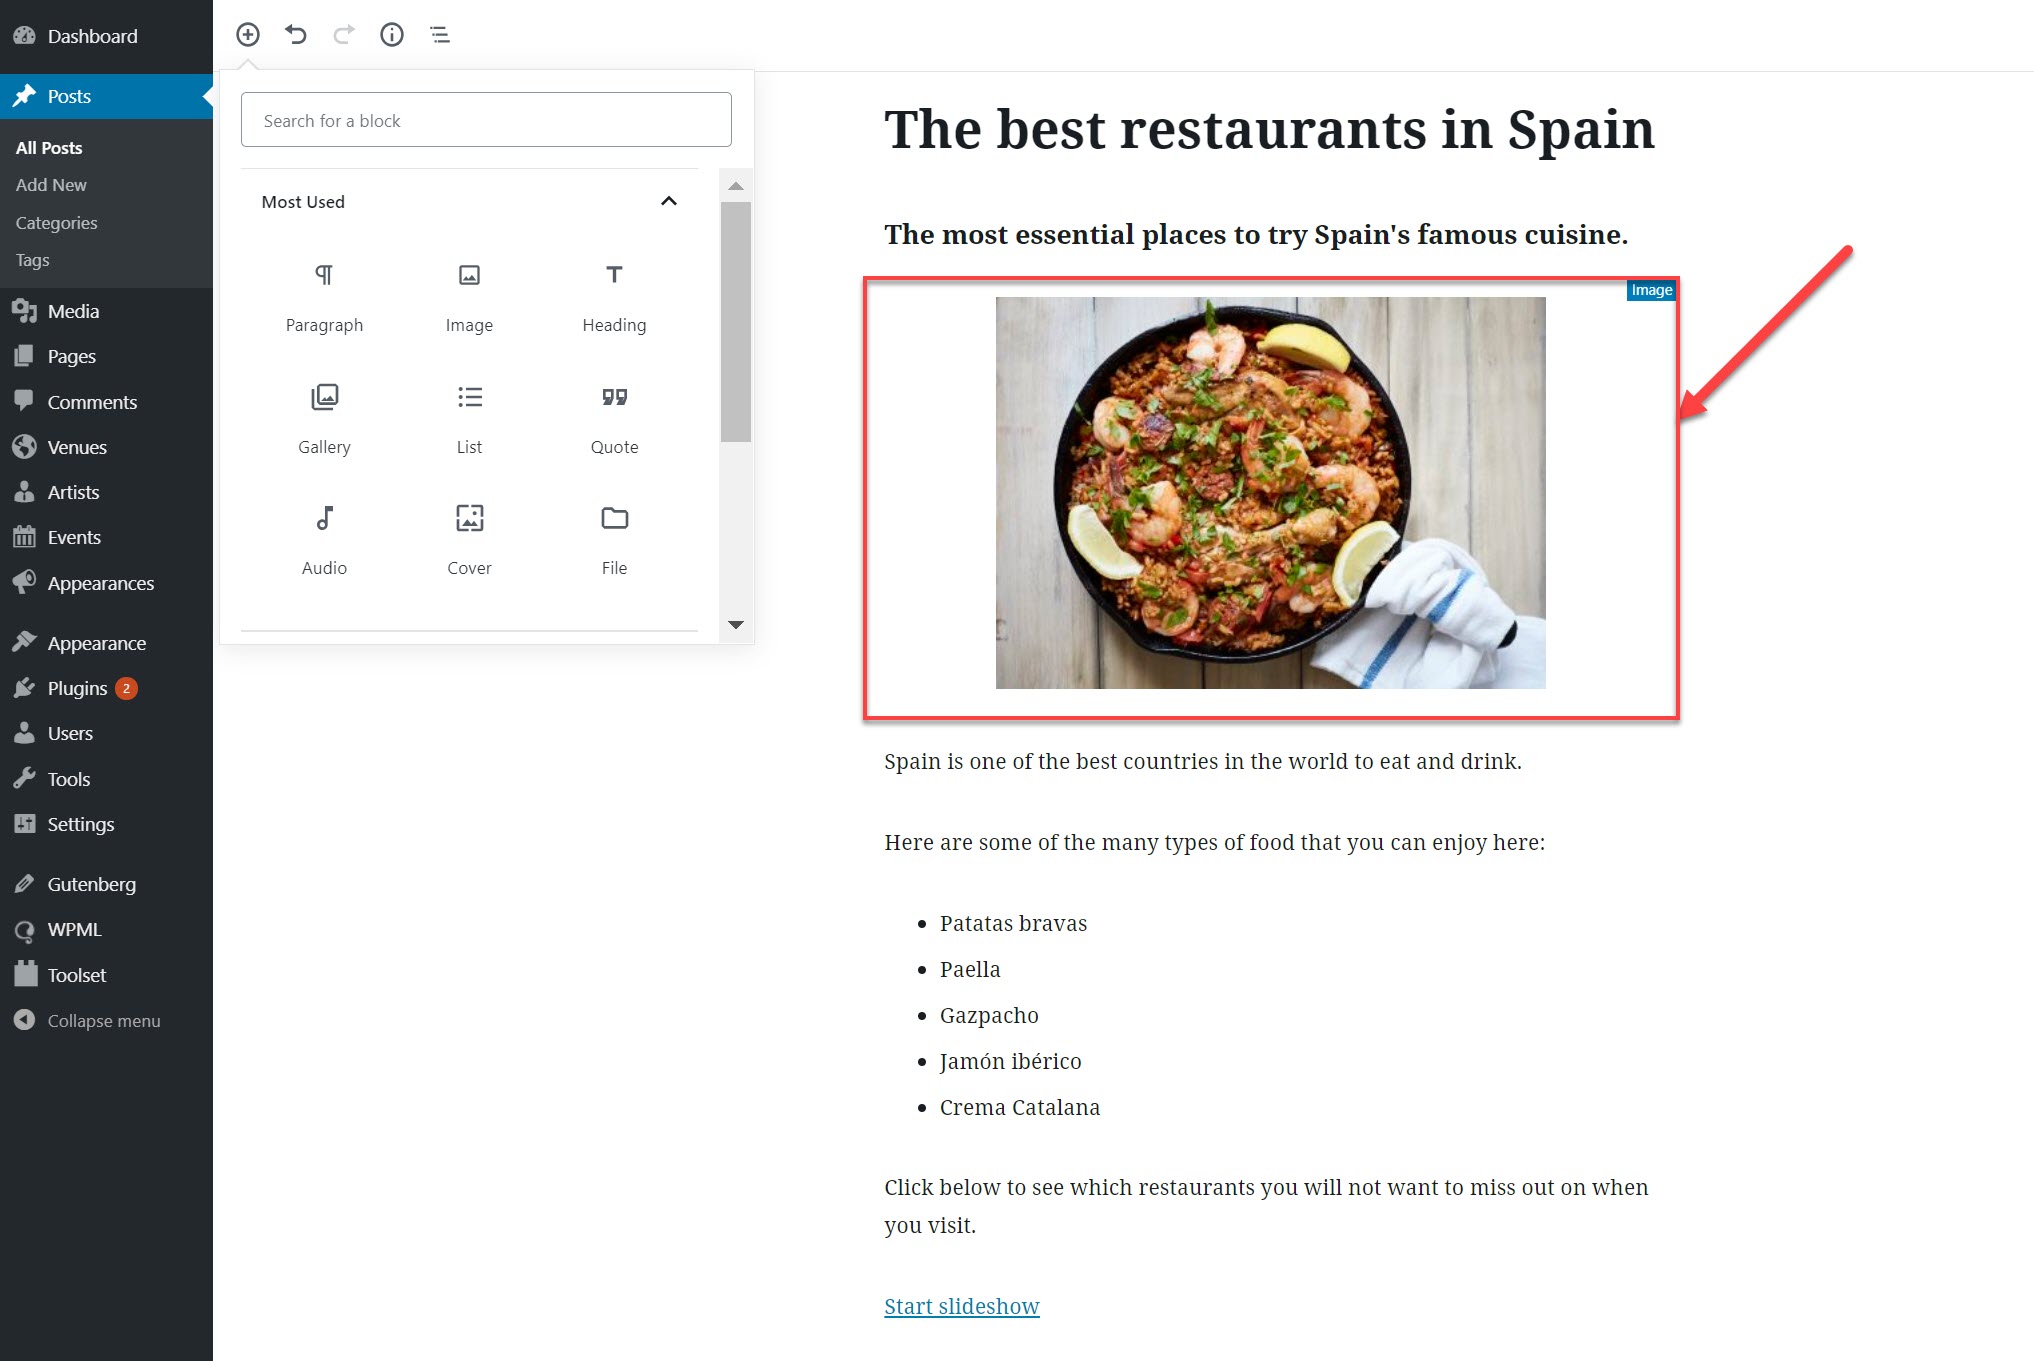Open Dashboard in admin sidebar
The image size is (2034, 1361).
coord(106,36)
